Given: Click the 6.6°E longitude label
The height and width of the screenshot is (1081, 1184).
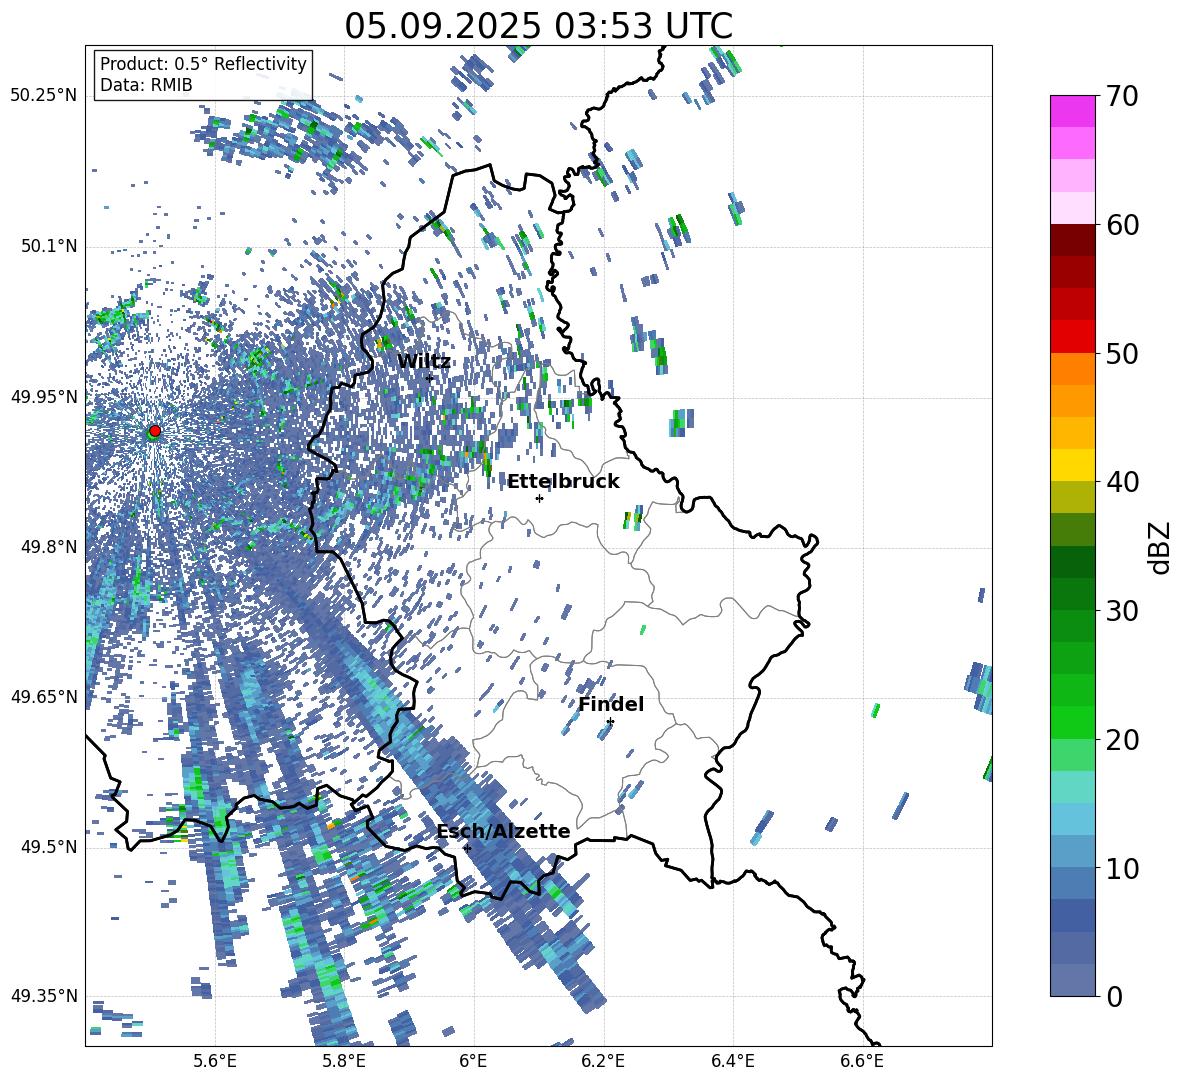Looking at the screenshot, I should pyautogui.click(x=862, y=1061).
